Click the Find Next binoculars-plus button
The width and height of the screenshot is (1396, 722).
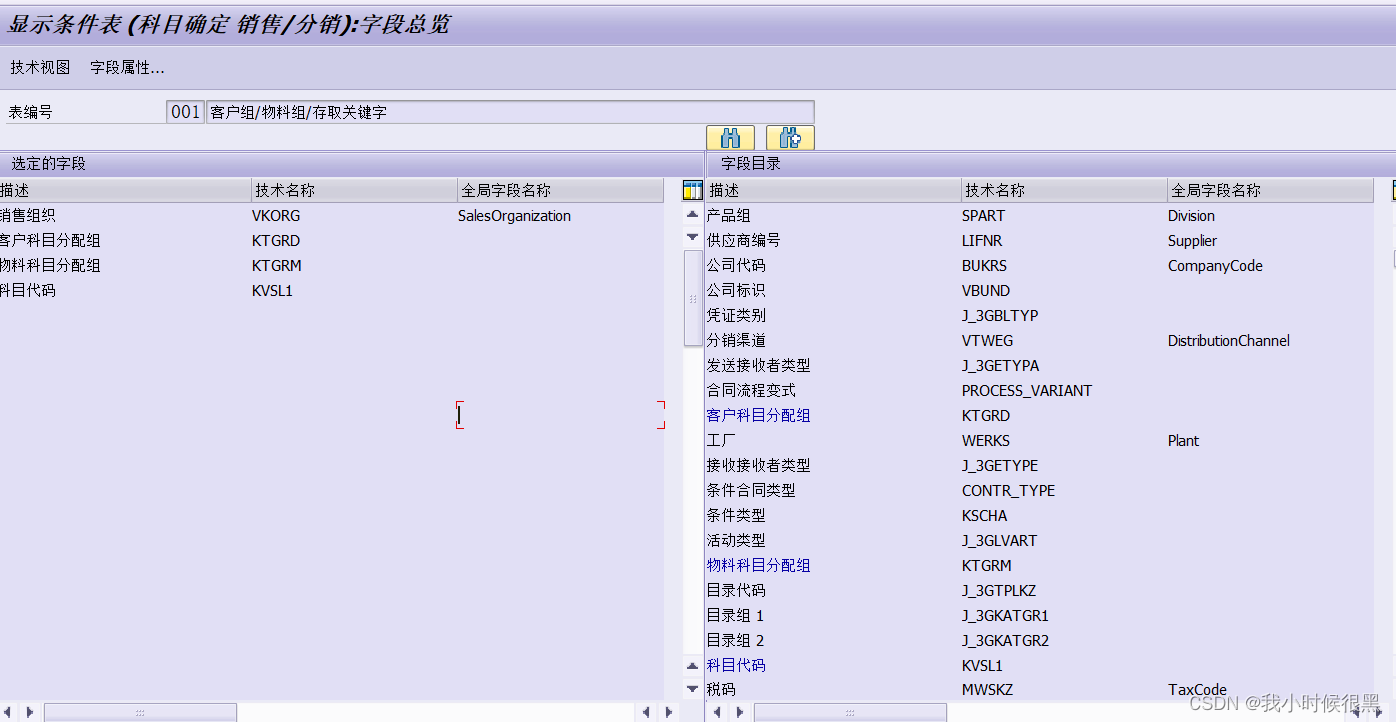pos(790,138)
